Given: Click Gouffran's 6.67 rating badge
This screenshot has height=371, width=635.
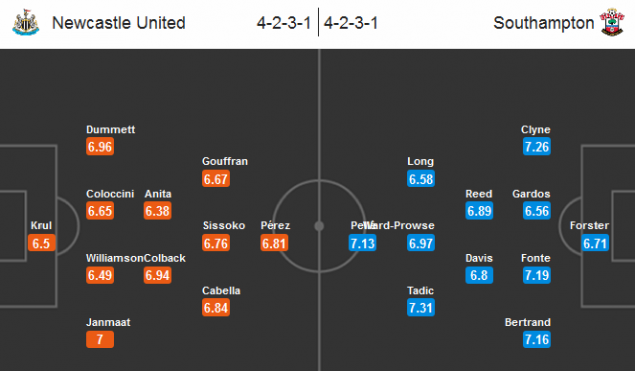Looking at the screenshot, I should coord(216,179).
